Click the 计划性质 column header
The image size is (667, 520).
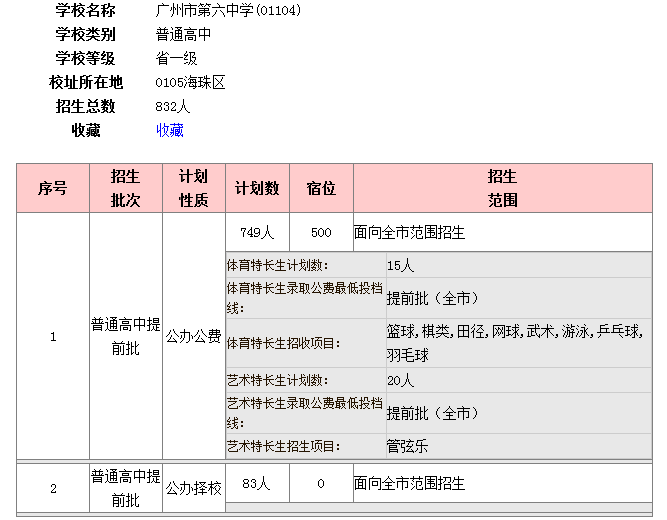tap(194, 188)
